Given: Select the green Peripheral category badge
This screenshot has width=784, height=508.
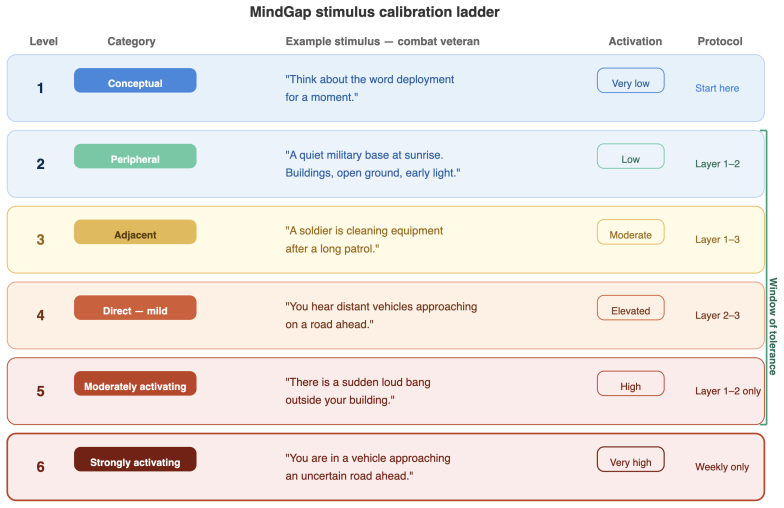Looking at the screenshot, I should coord(135,156).
